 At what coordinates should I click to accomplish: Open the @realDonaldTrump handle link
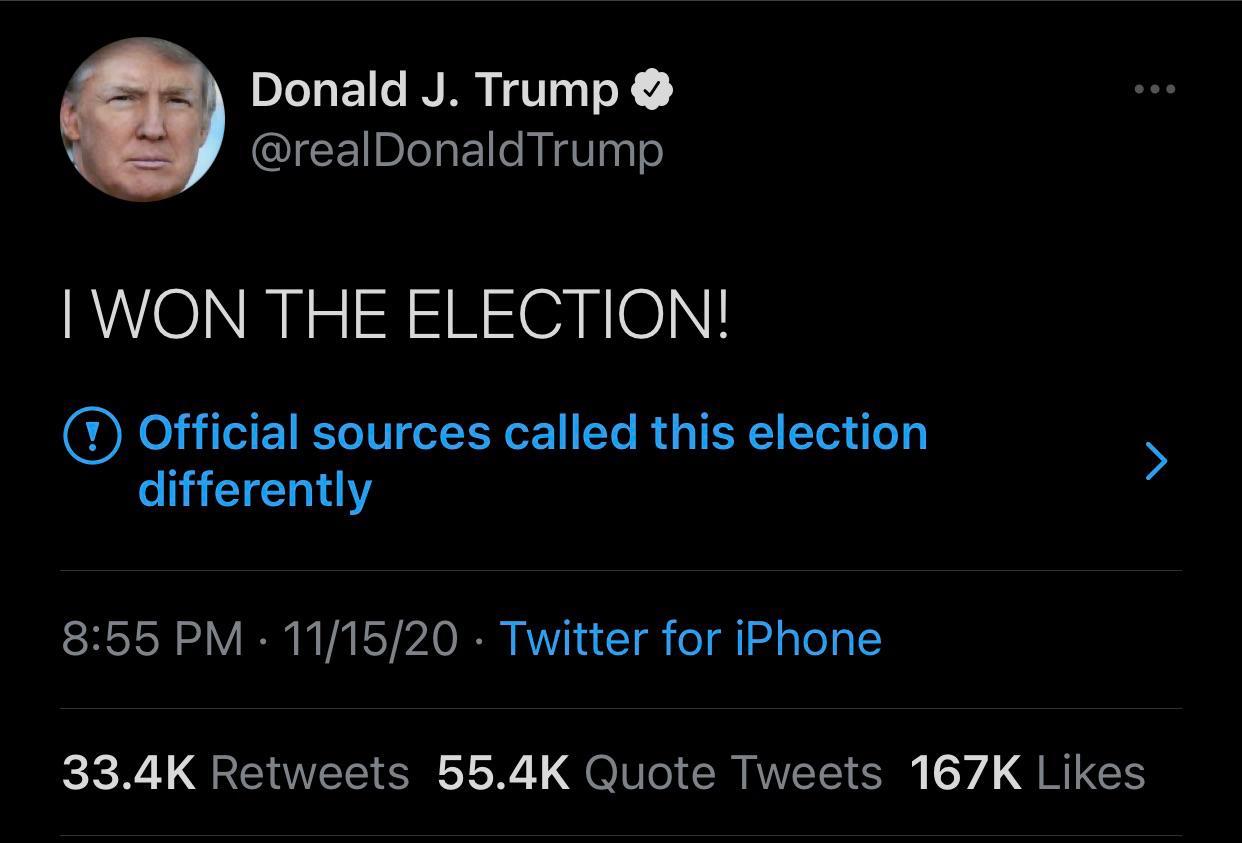[x=457, y=150]
